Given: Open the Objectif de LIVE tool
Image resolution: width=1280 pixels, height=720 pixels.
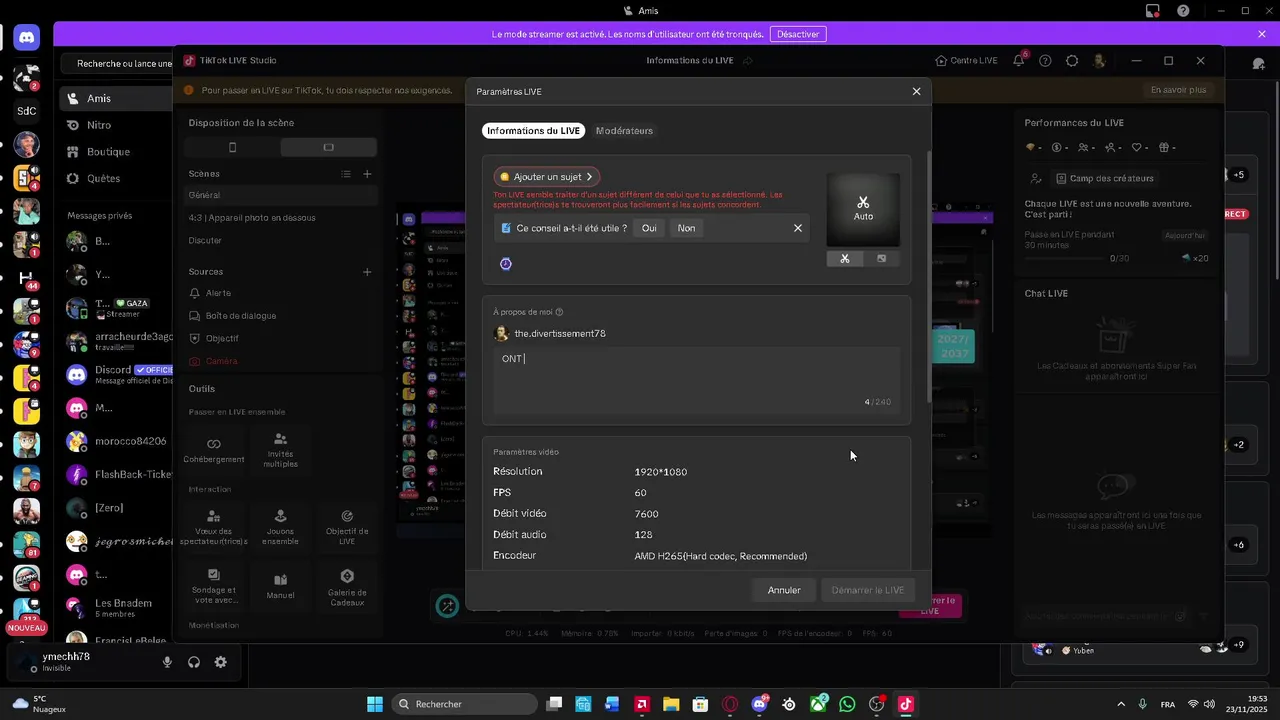Looking at the screenshot, I should [x=347, y=527].
